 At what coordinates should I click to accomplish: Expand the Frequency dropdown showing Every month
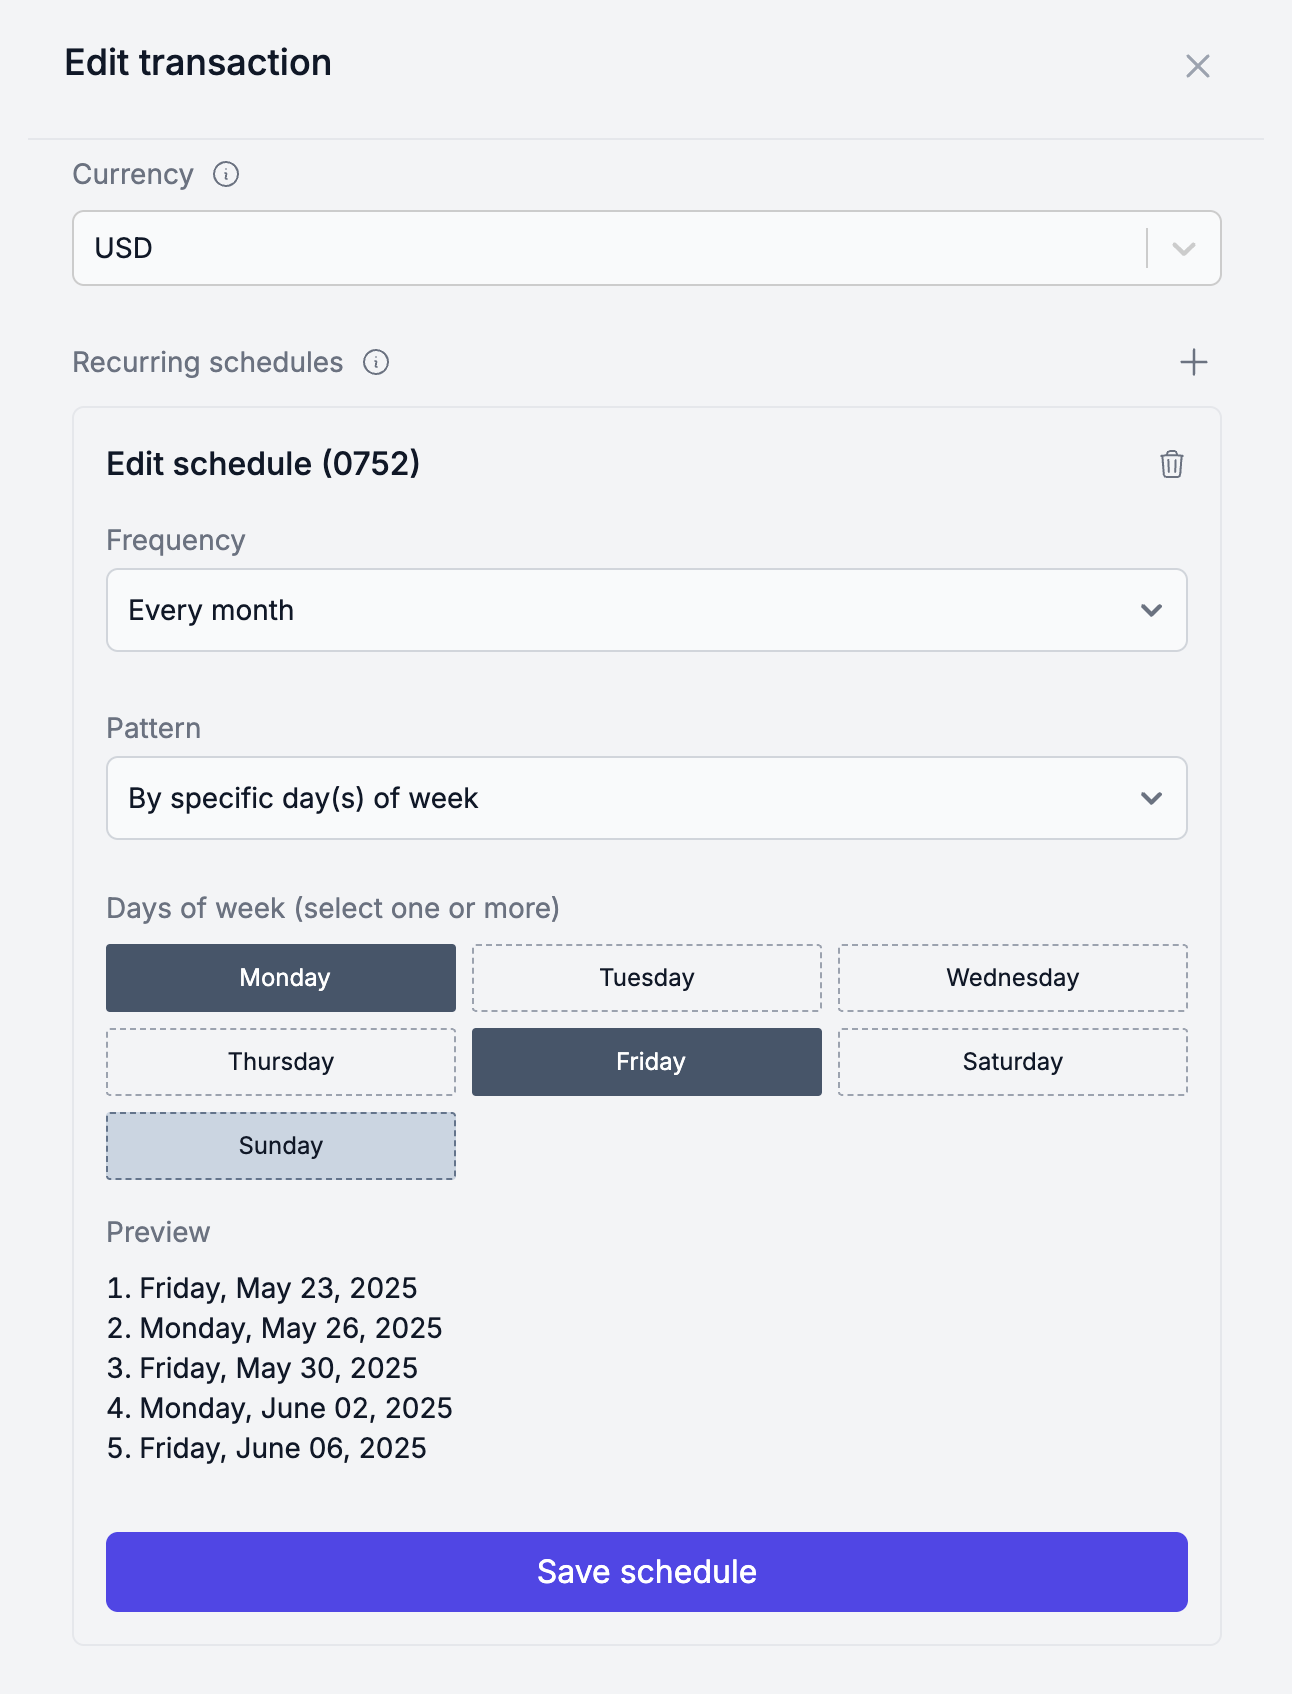647,610
